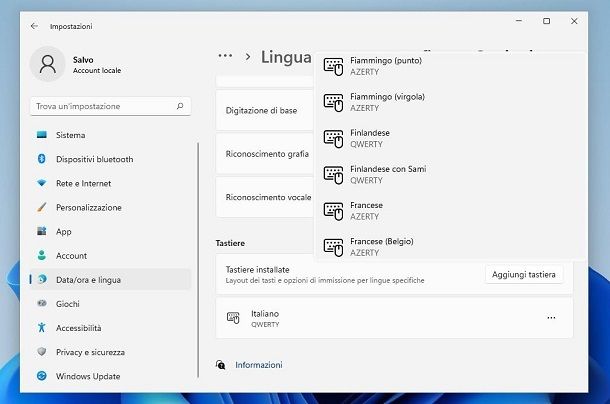
Task: Click Aggiungi tastiera button
Action: click(524, 274)
